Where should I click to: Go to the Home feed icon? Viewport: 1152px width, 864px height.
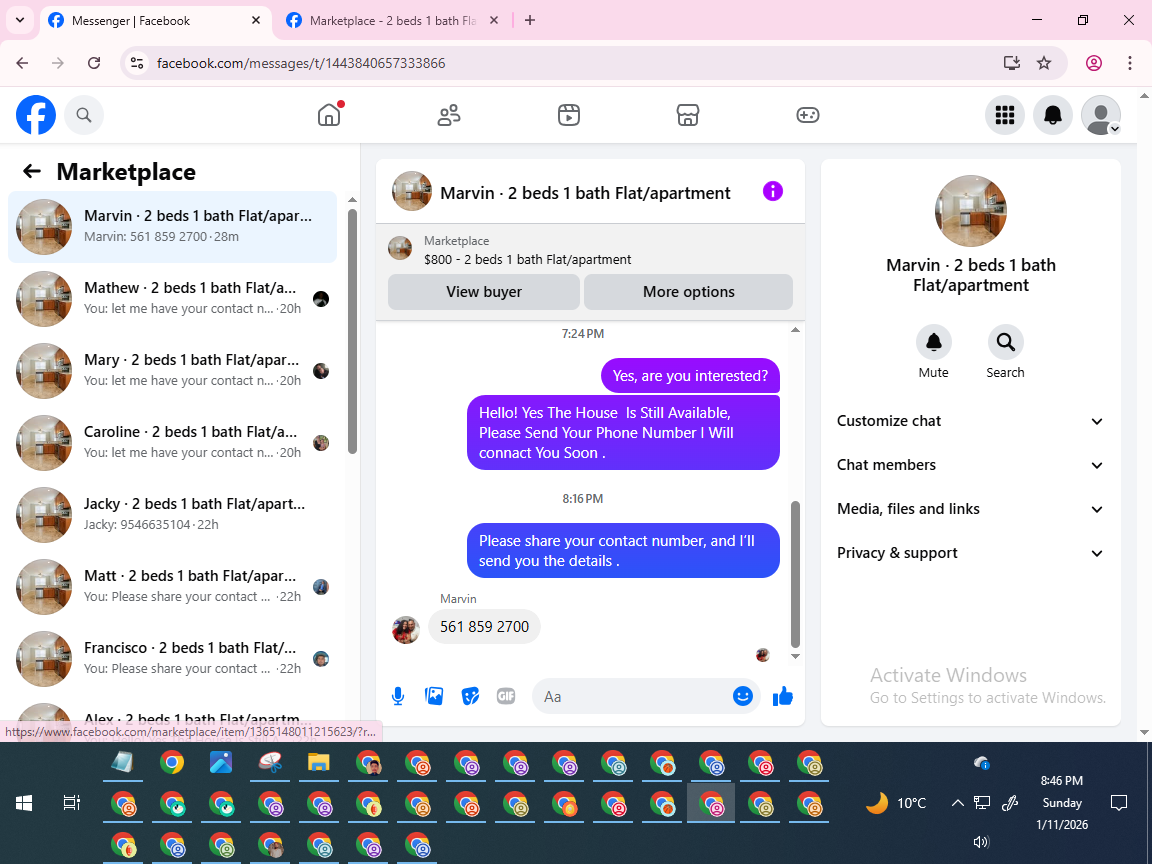point(329,115)
